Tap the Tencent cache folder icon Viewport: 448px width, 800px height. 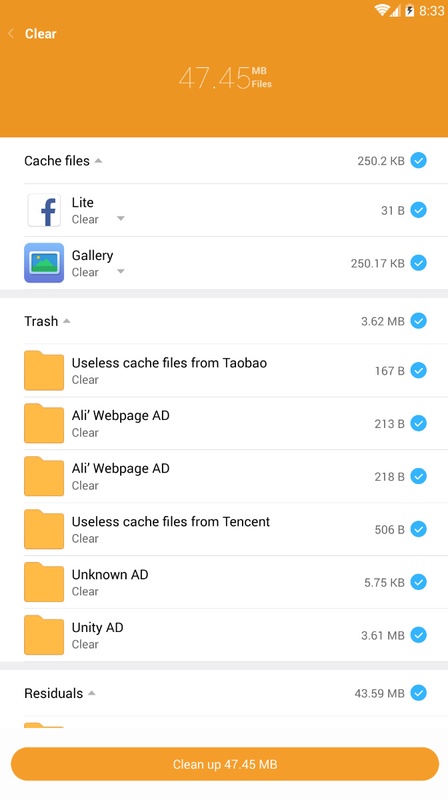point(44,529)
